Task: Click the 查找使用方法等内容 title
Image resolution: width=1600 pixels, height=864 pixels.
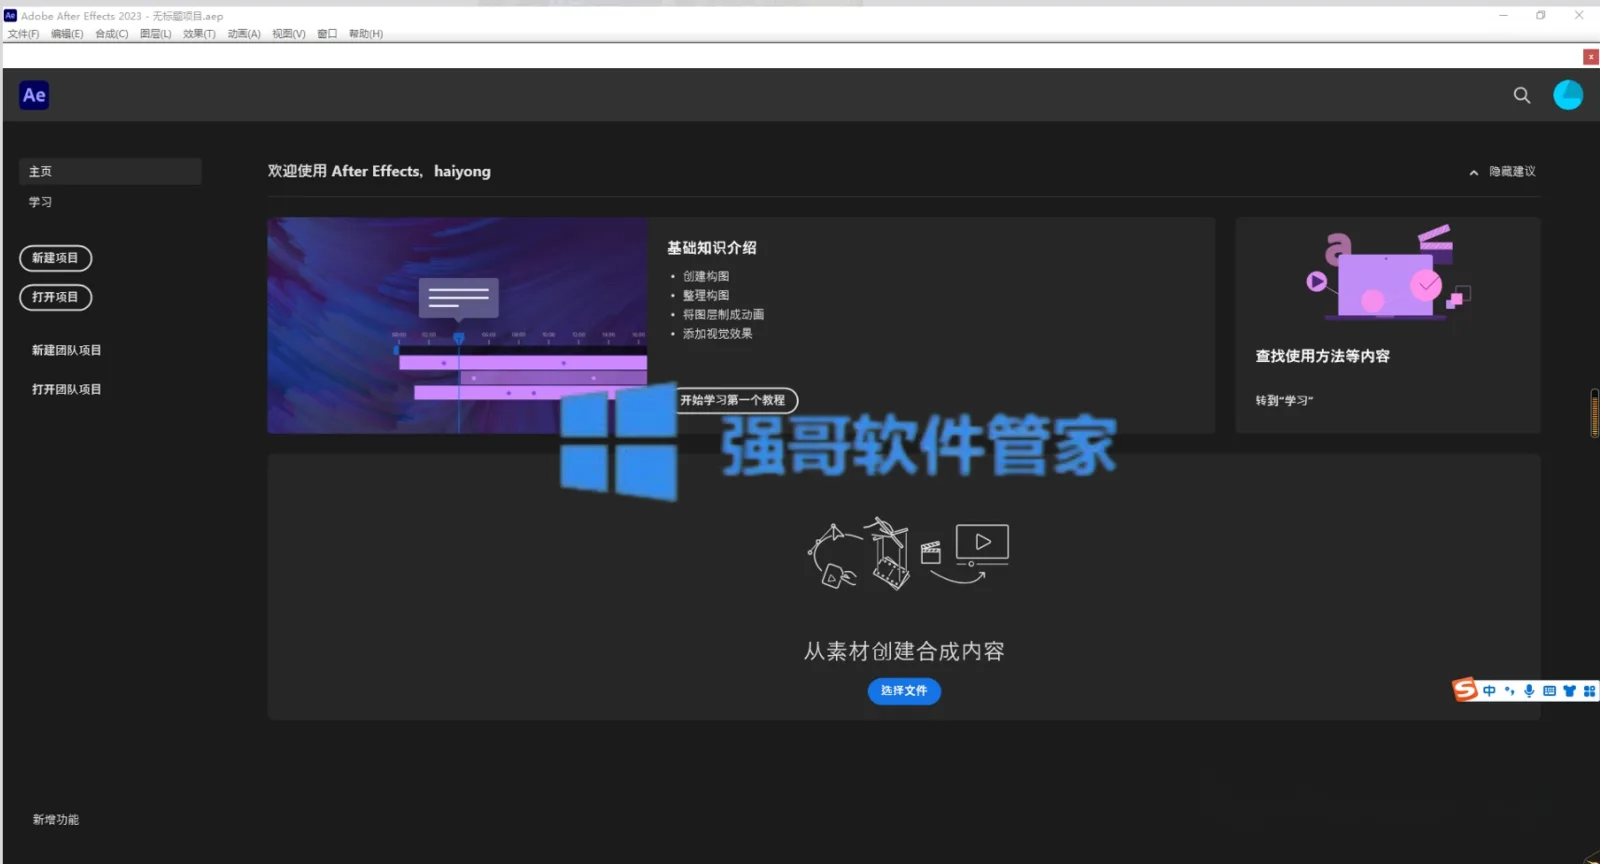Action: (1322, 356)
